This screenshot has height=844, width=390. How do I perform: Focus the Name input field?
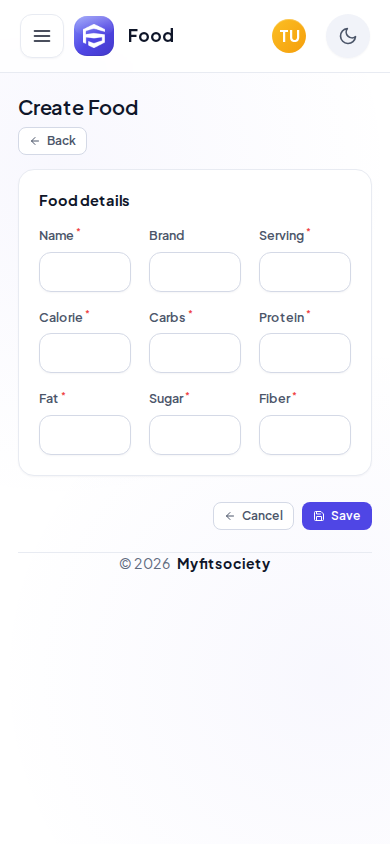[x=85, y=272]
